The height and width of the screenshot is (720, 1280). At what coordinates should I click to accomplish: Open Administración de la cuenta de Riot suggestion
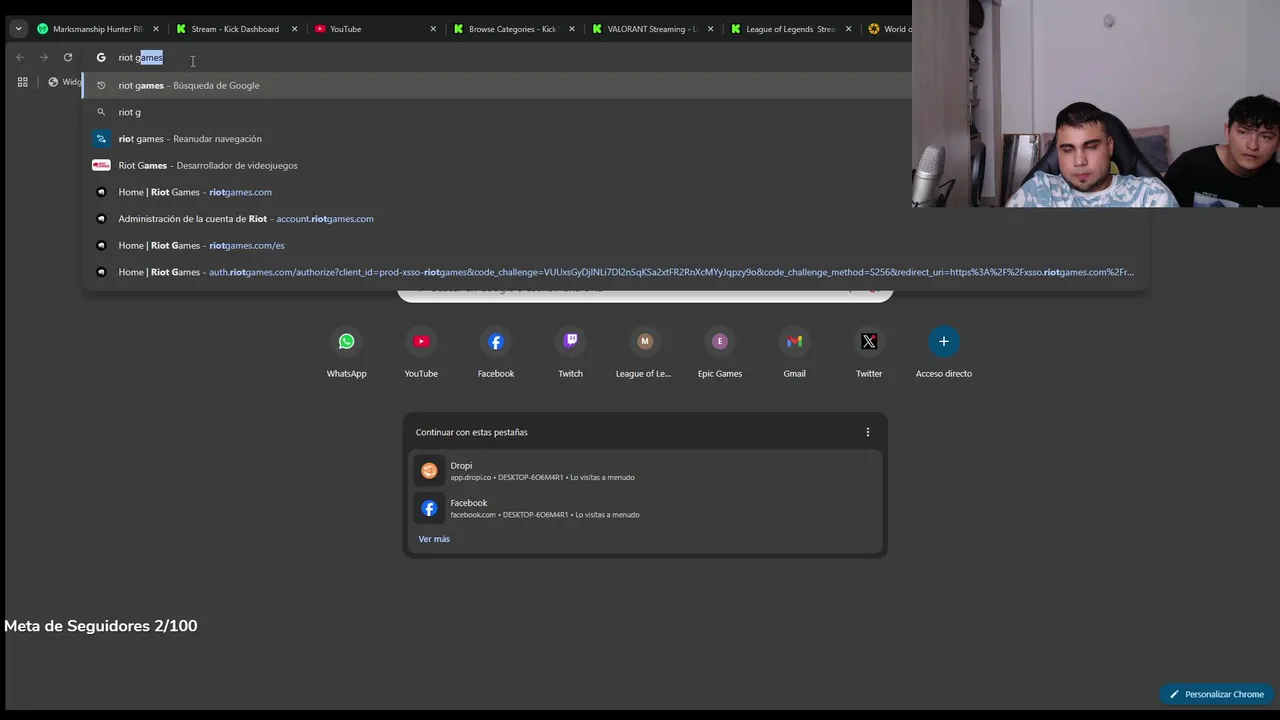pos(615,219)
